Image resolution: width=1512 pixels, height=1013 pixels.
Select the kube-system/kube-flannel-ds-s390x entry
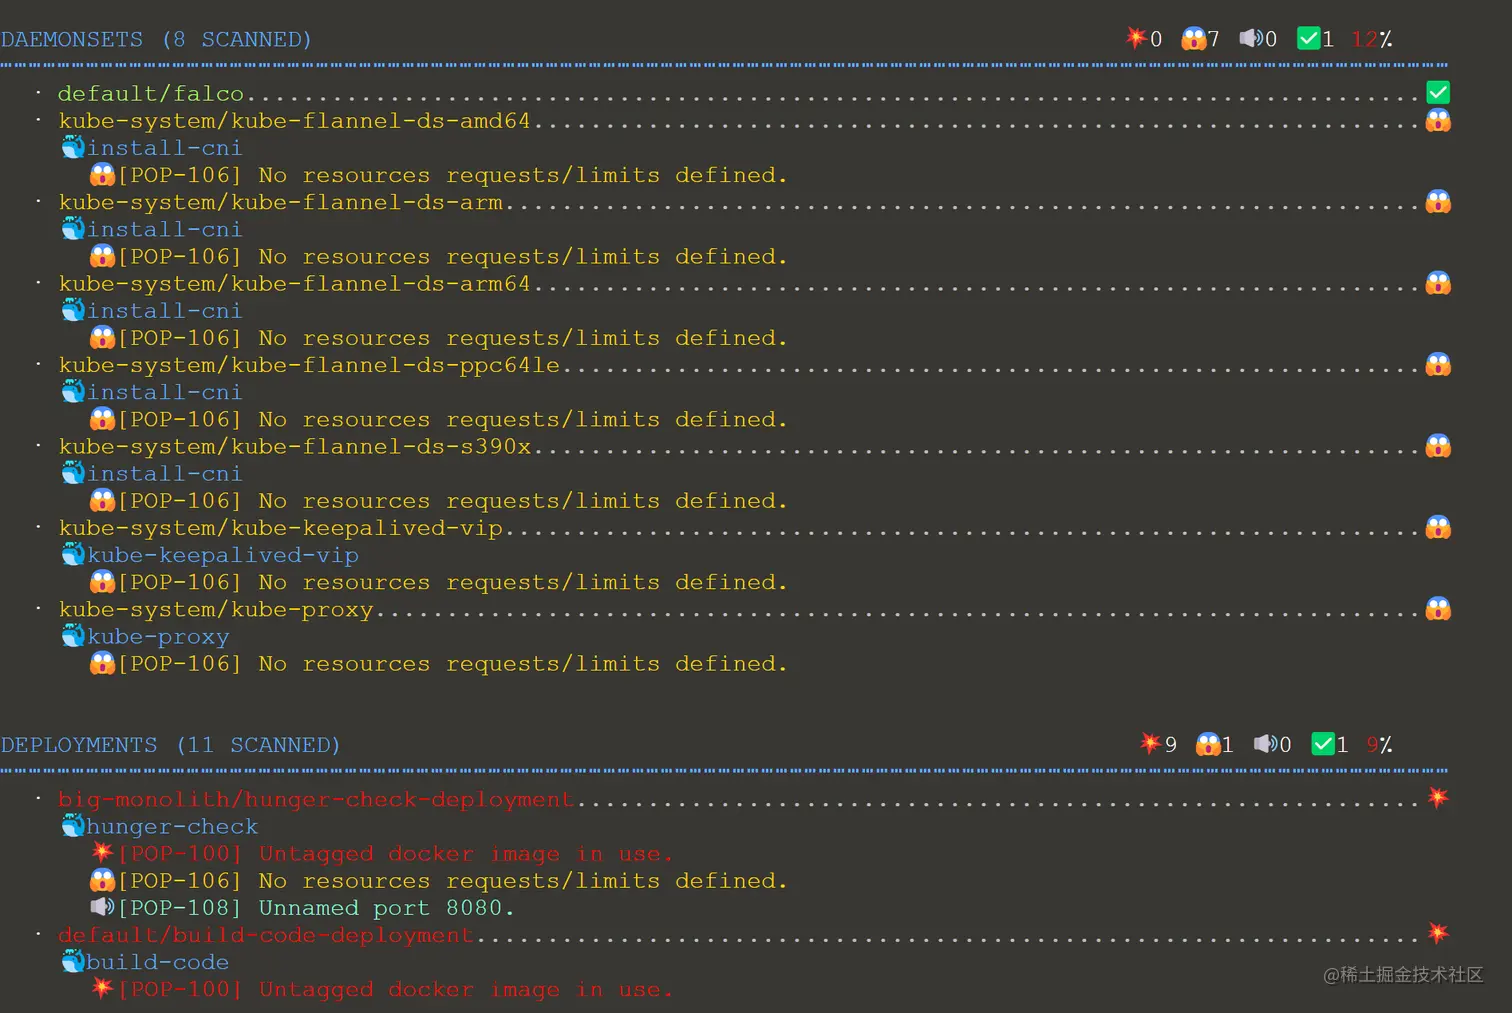(294, 447)
